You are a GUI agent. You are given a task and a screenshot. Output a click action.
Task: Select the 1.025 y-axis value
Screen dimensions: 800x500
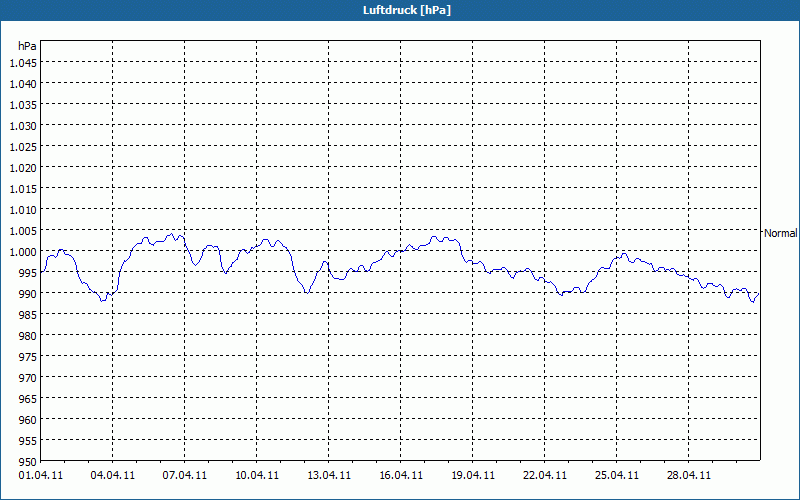pos(23,147)
